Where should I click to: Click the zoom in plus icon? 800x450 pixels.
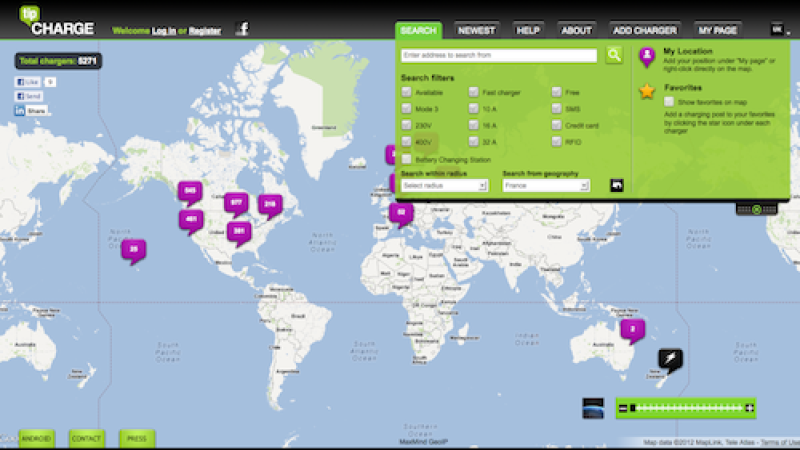(749, 408)
